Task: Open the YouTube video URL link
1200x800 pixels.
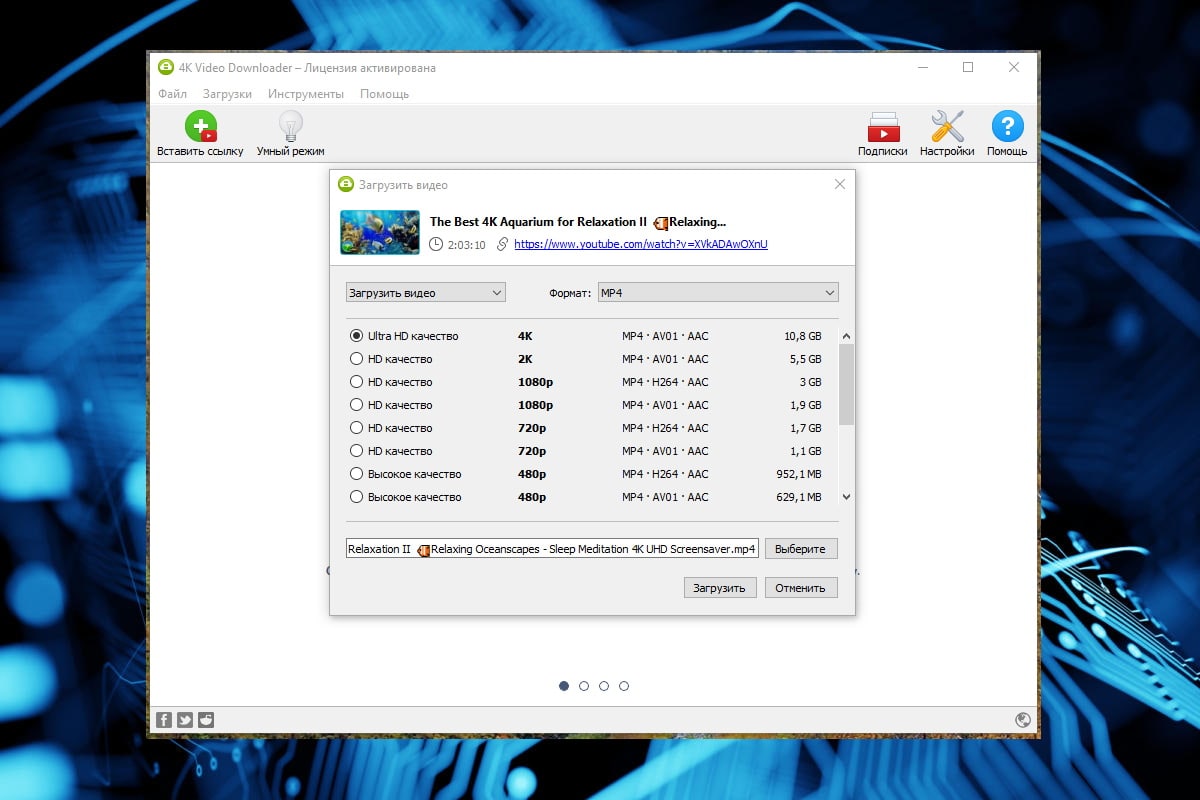Action: pos(641,244)
